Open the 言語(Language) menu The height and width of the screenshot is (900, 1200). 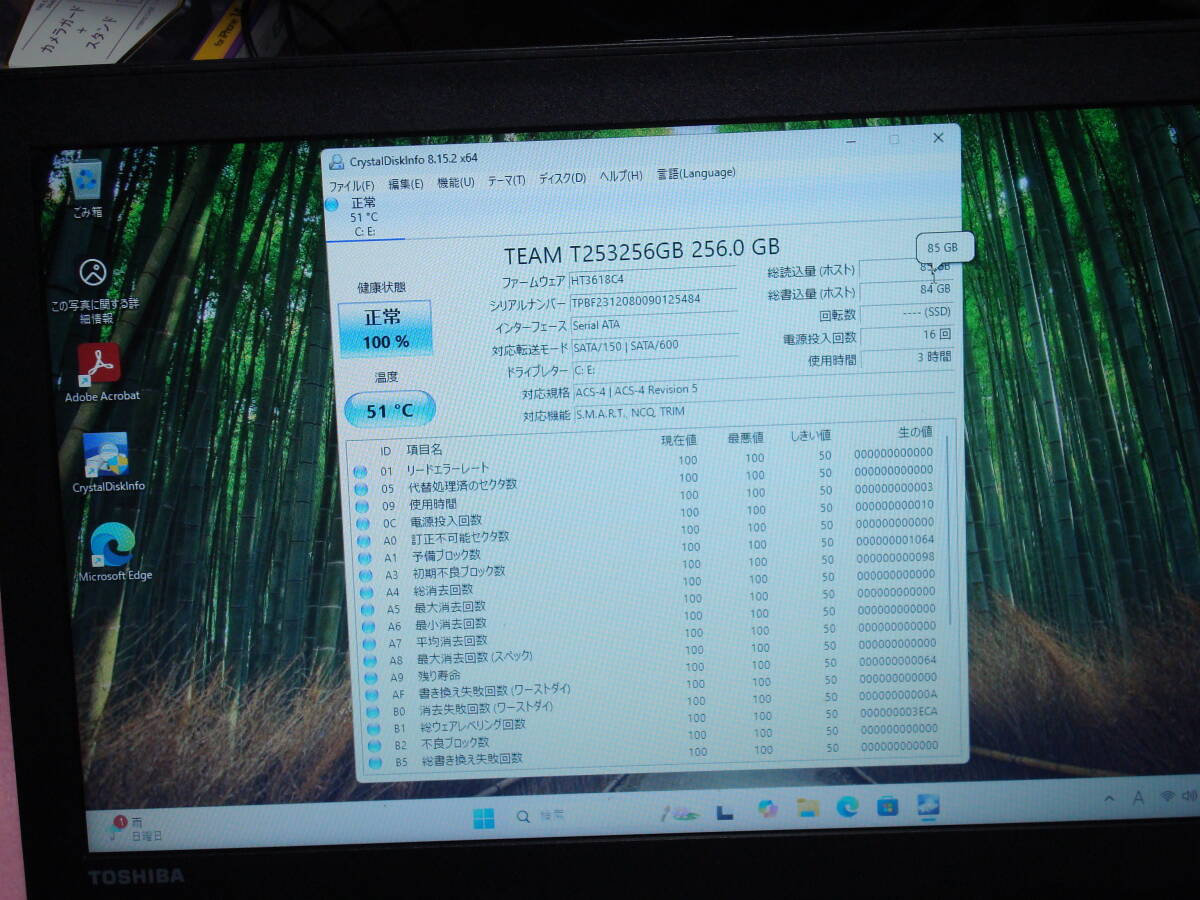click(x=695, y=172)
